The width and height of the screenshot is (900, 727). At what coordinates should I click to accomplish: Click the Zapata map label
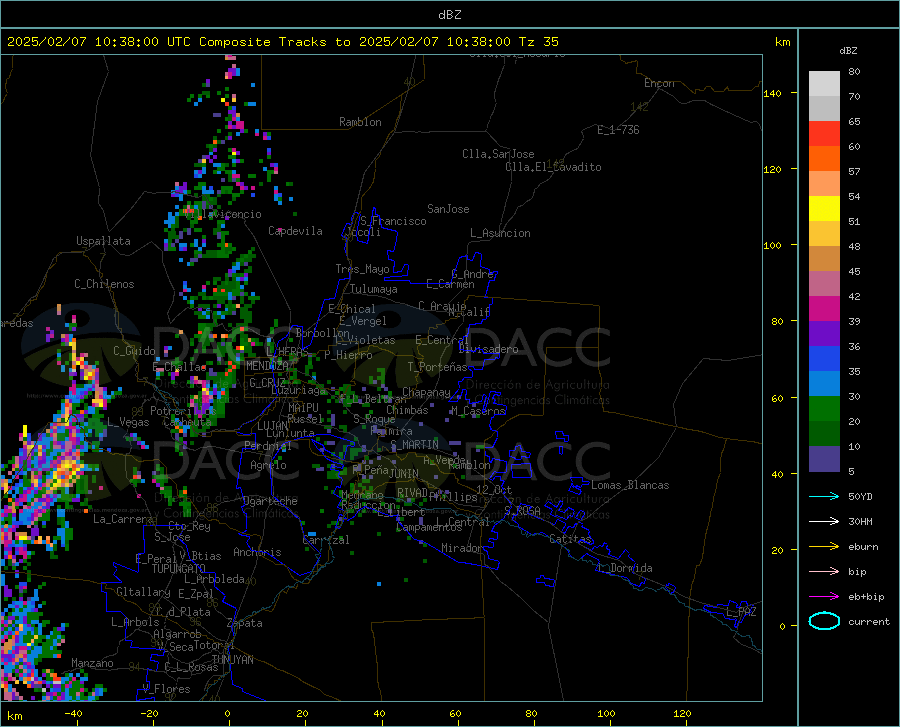(x=245, y=623)
